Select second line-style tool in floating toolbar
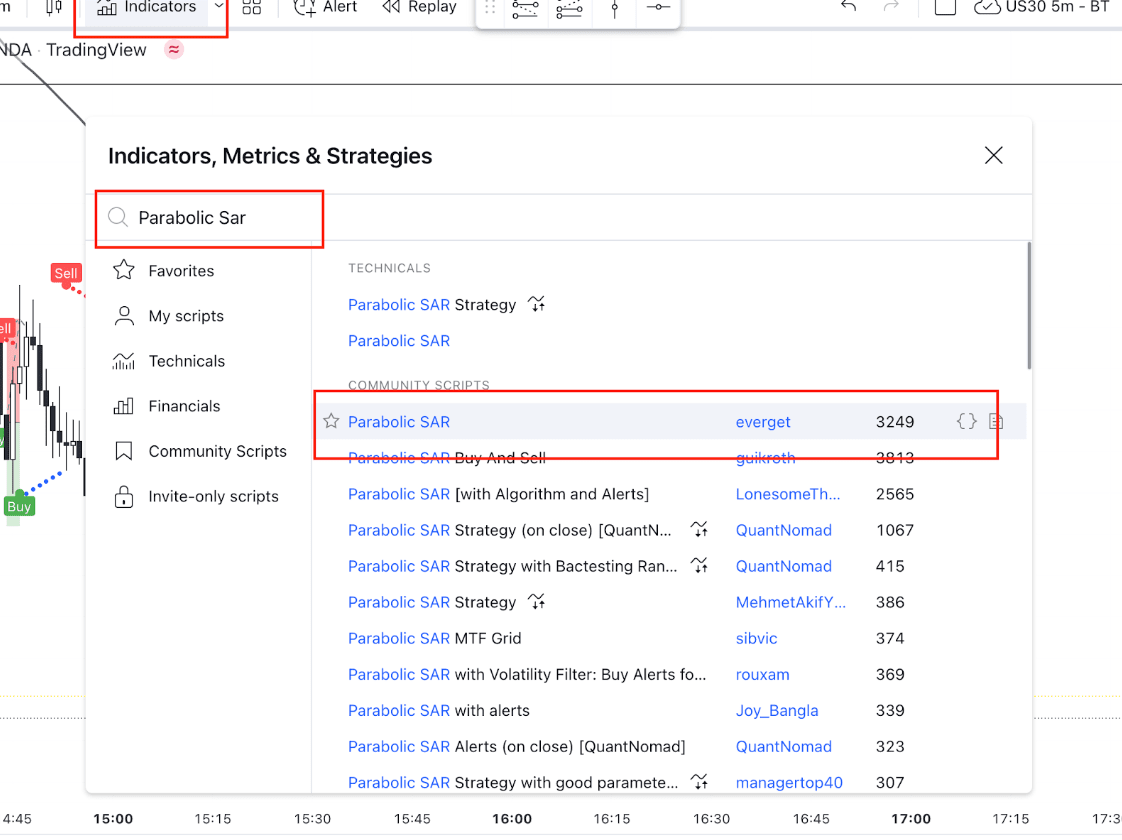 570,9
